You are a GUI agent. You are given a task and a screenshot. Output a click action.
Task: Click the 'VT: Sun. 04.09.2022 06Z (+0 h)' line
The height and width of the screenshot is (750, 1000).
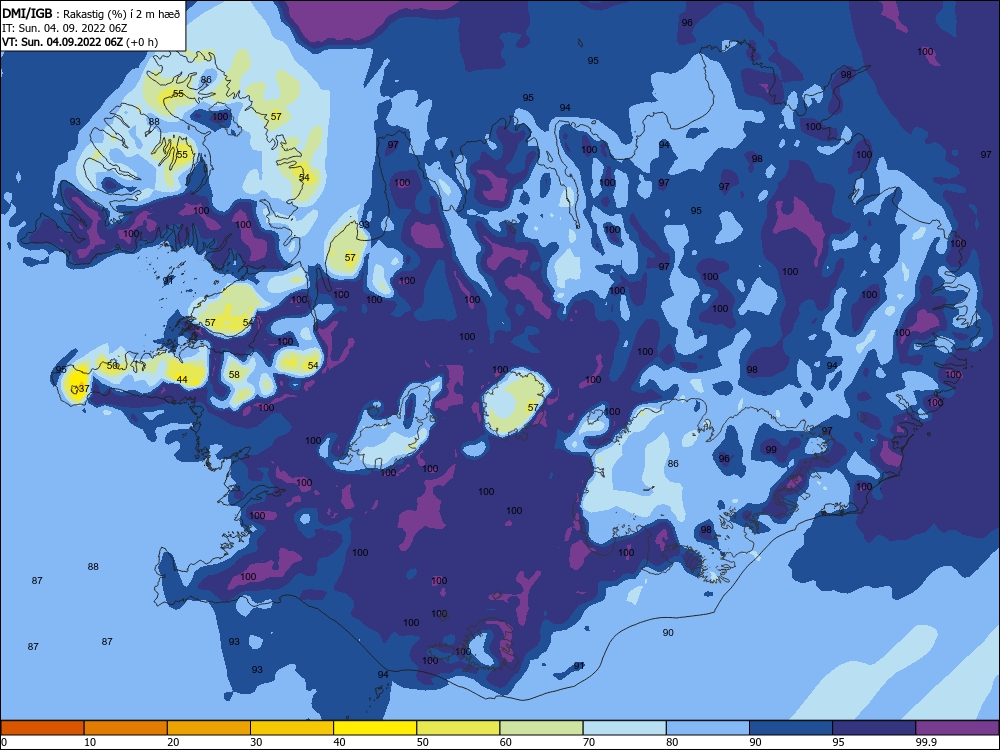[x=80, y=42]
